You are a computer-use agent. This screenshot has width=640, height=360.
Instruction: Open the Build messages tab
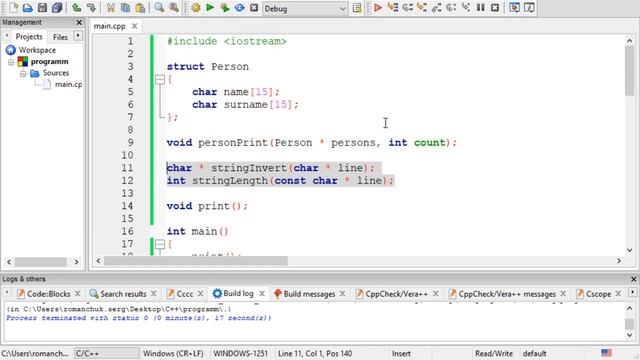tap(309, 294)
